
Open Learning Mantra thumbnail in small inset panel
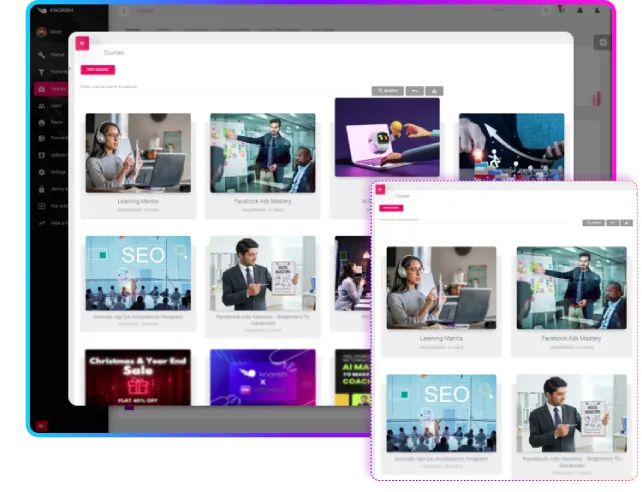click(x=441, y=288)
